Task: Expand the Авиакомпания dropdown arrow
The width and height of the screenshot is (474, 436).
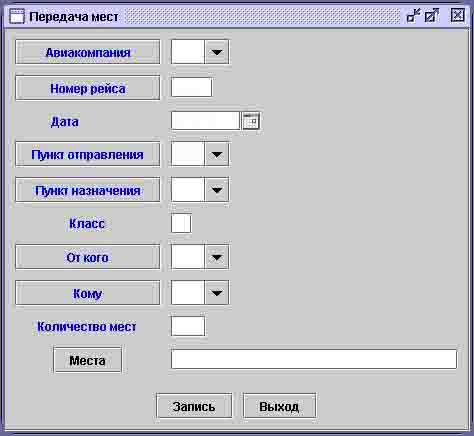Action: tap(217, 52)
